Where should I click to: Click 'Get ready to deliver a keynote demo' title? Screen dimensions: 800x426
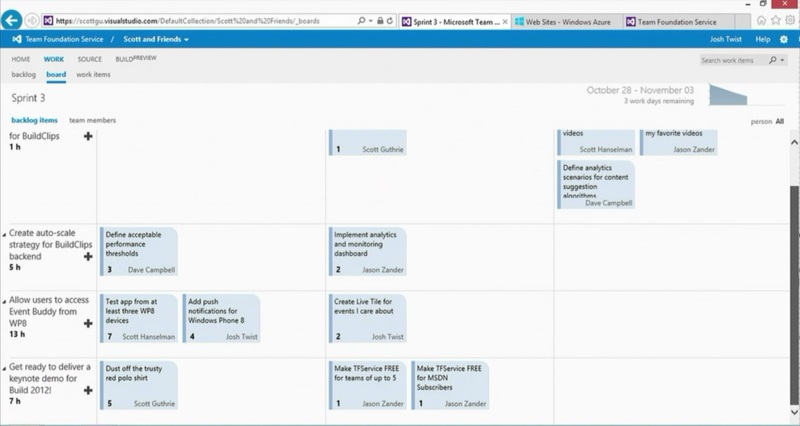49,378
